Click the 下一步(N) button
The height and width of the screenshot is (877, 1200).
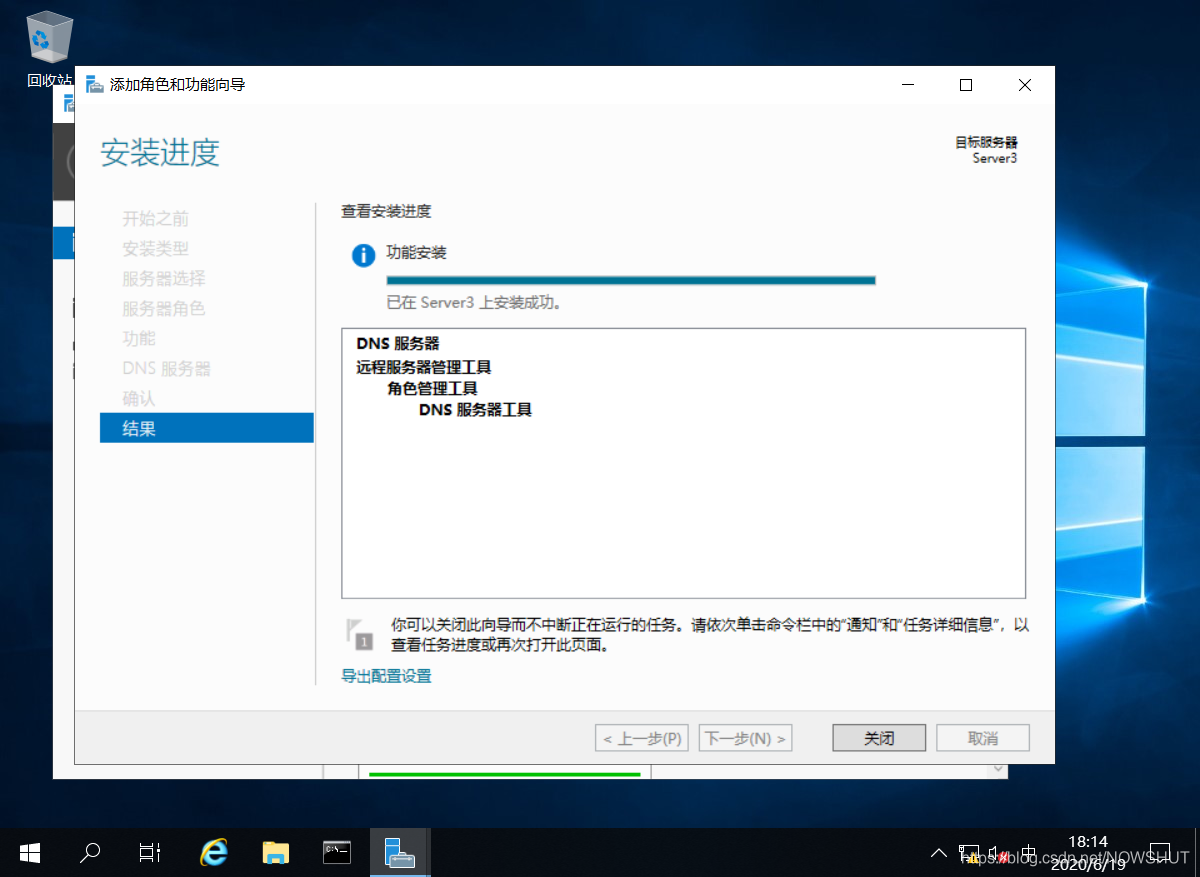pos(745,737)
